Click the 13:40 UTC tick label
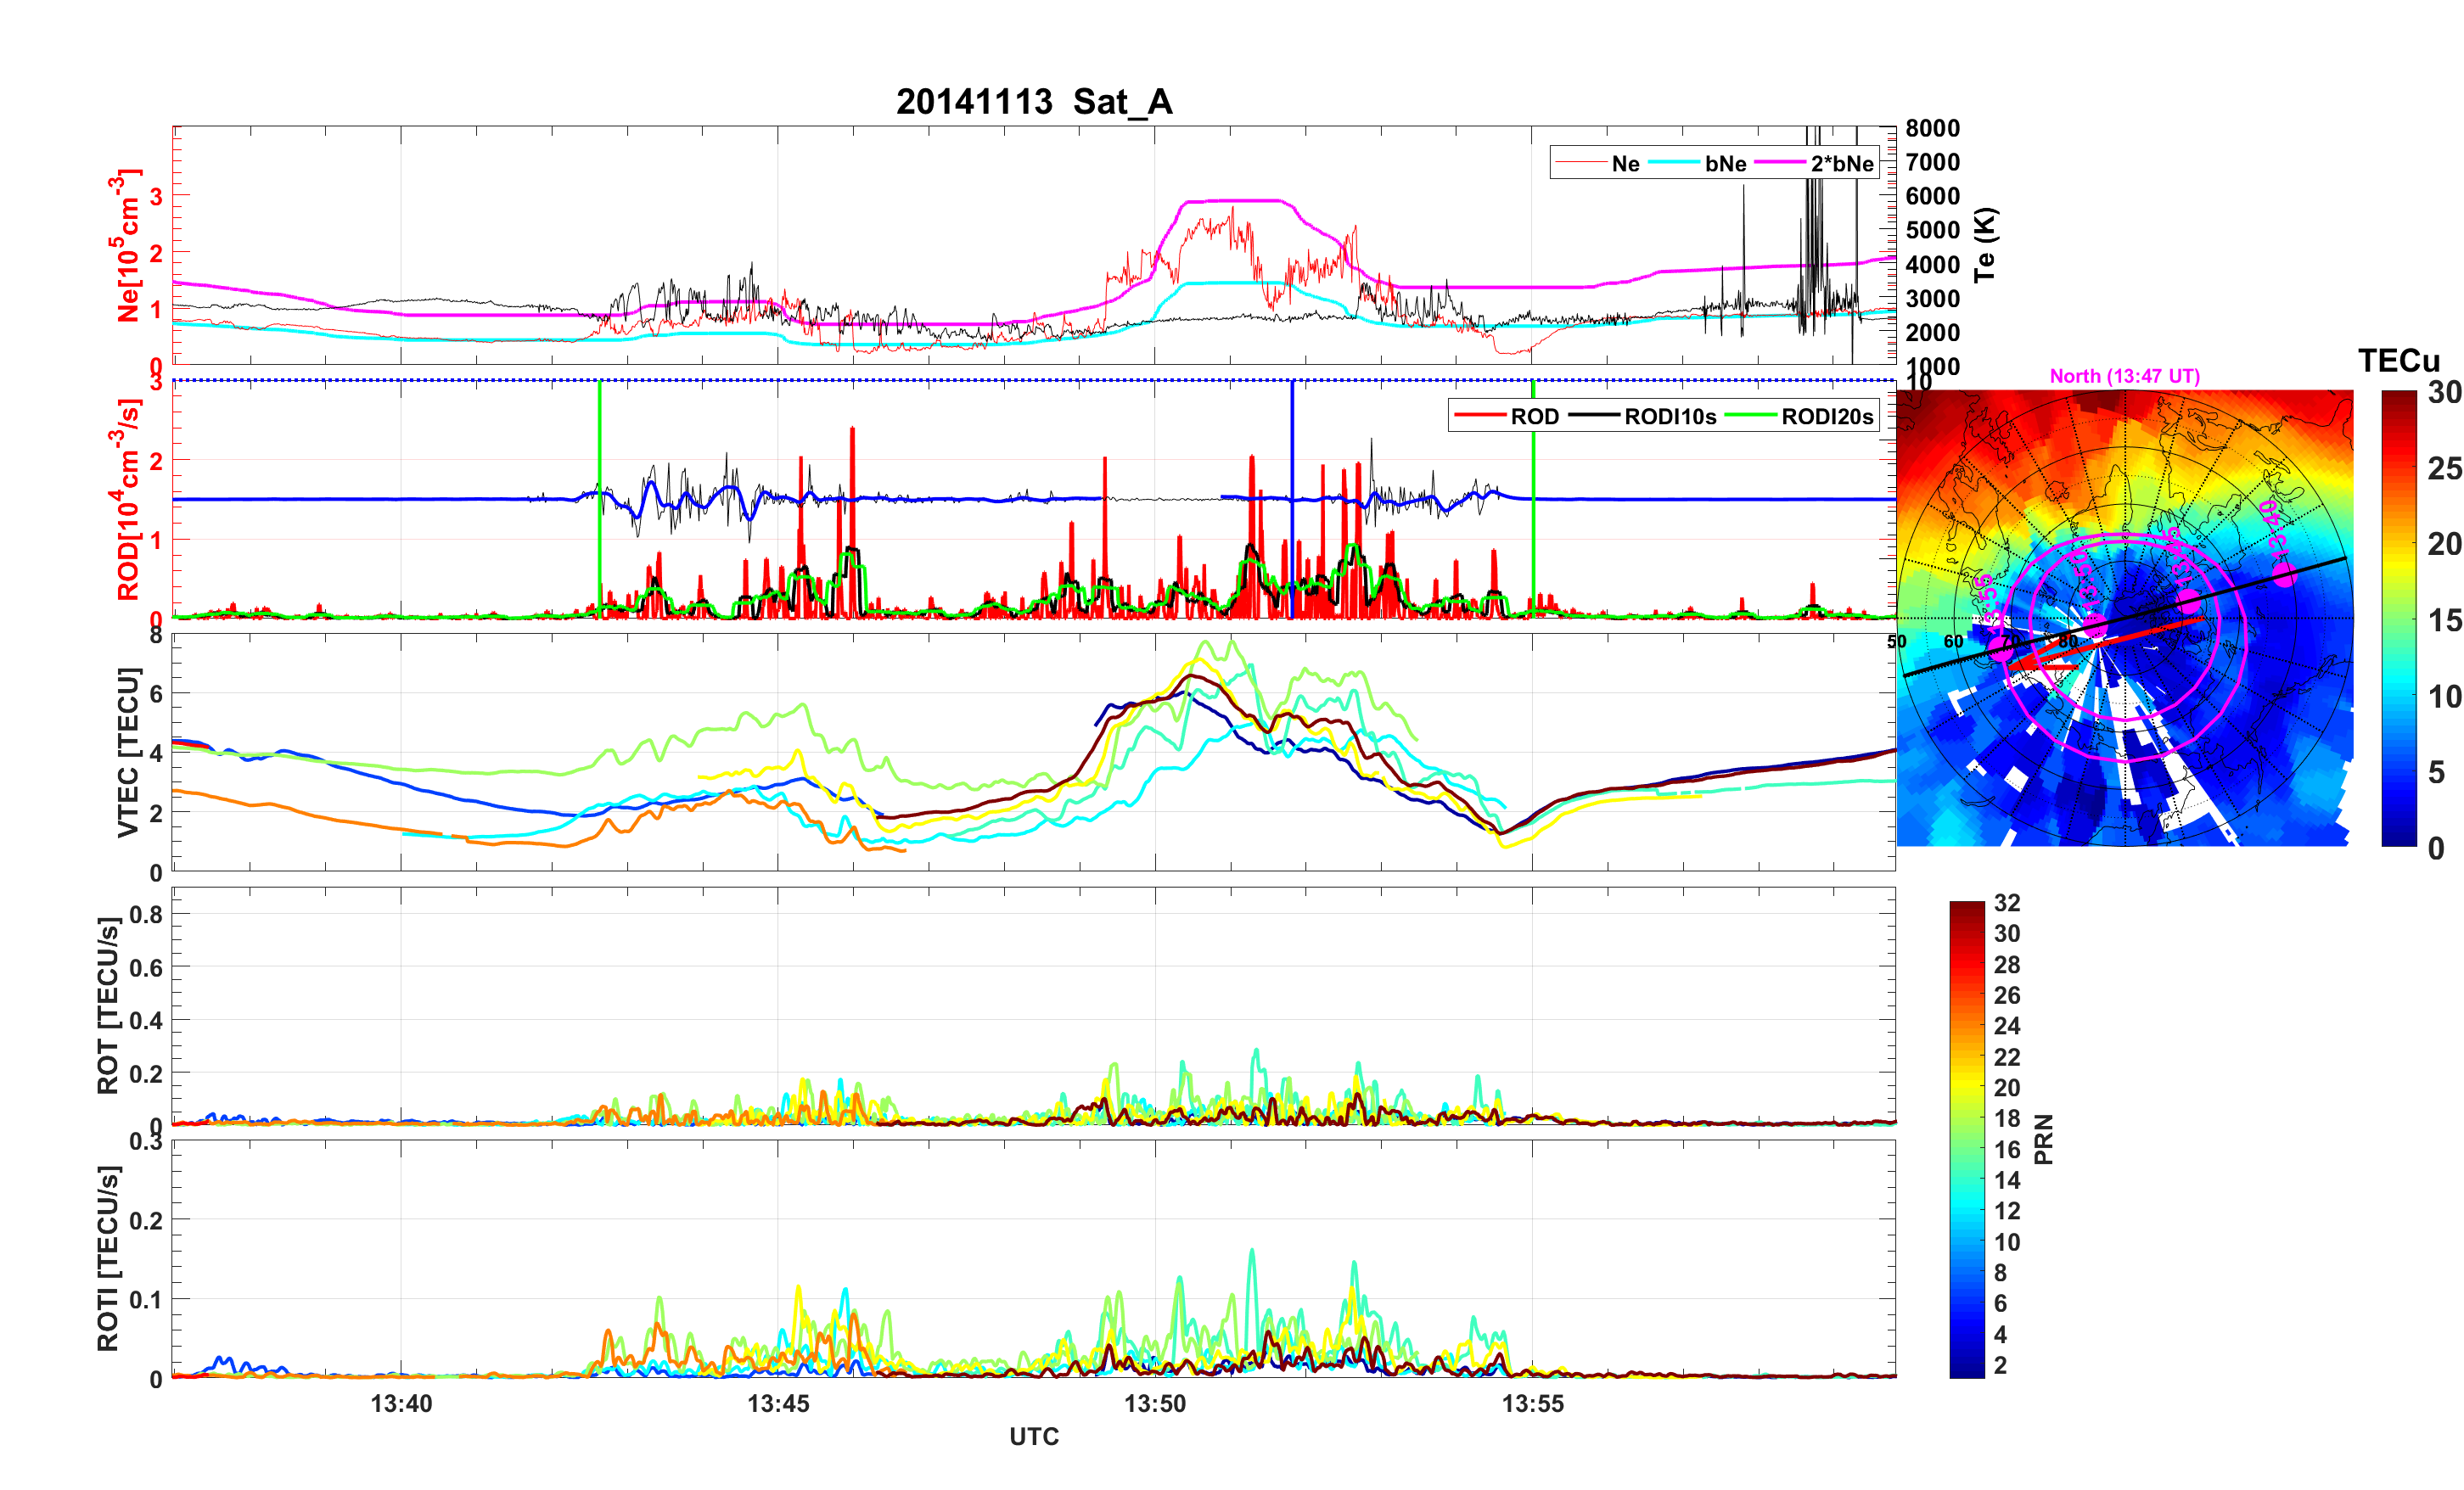The width and height of the screenshot is (2464, 1490). pos(401,1404)
